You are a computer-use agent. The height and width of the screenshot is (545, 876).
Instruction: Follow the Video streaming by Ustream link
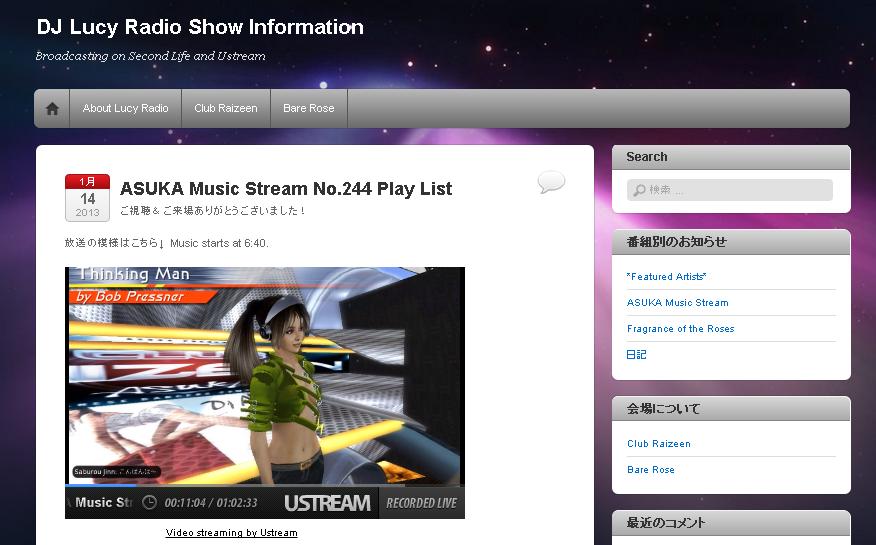[231, 533]
